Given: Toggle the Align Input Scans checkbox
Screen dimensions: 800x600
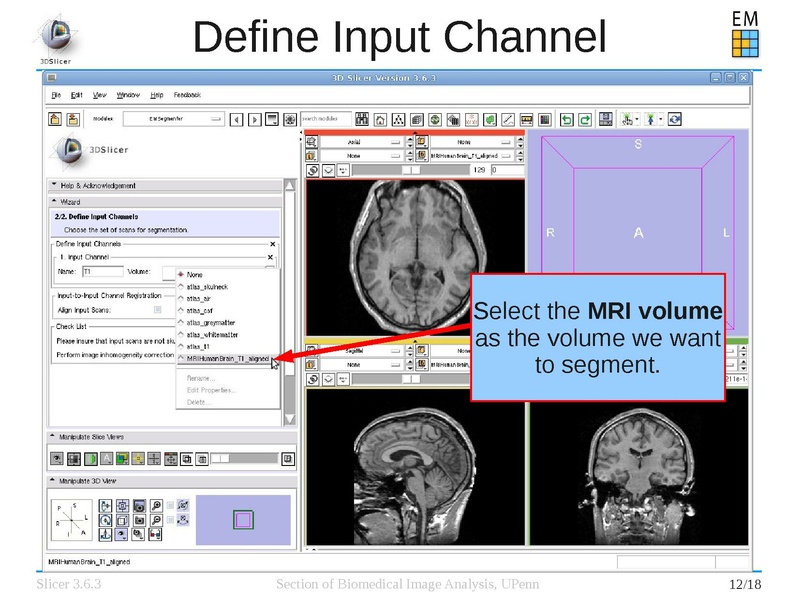Looking at the screenshot, I should [157, 310].
